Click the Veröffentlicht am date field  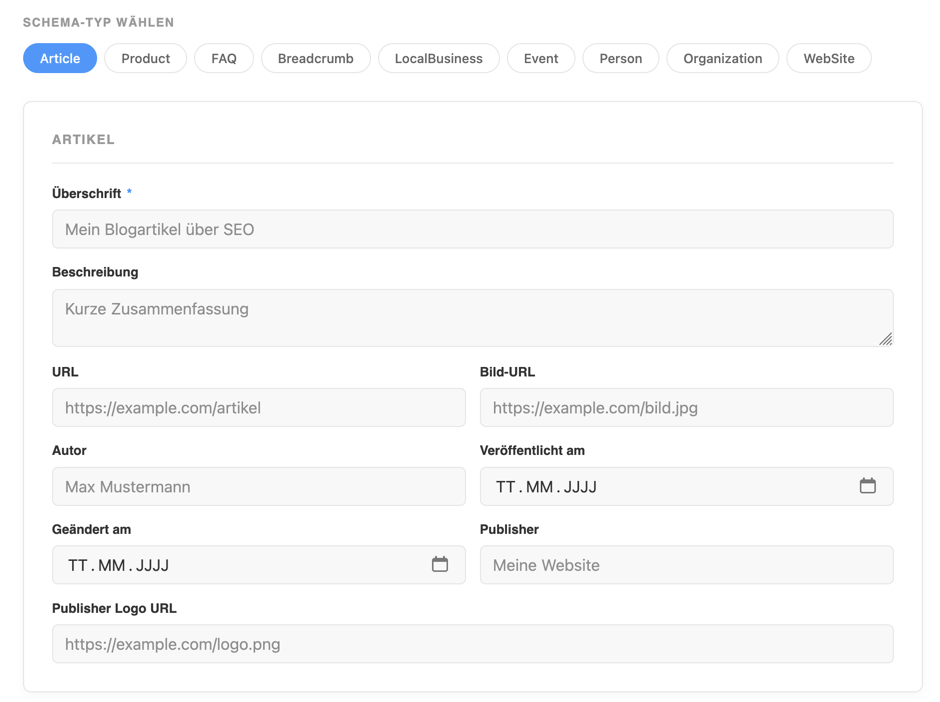click(x=660, y=487)
